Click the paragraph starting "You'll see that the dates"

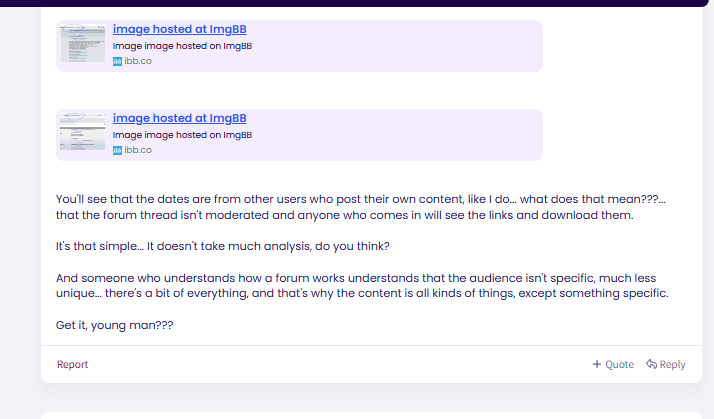pos(361,207)
